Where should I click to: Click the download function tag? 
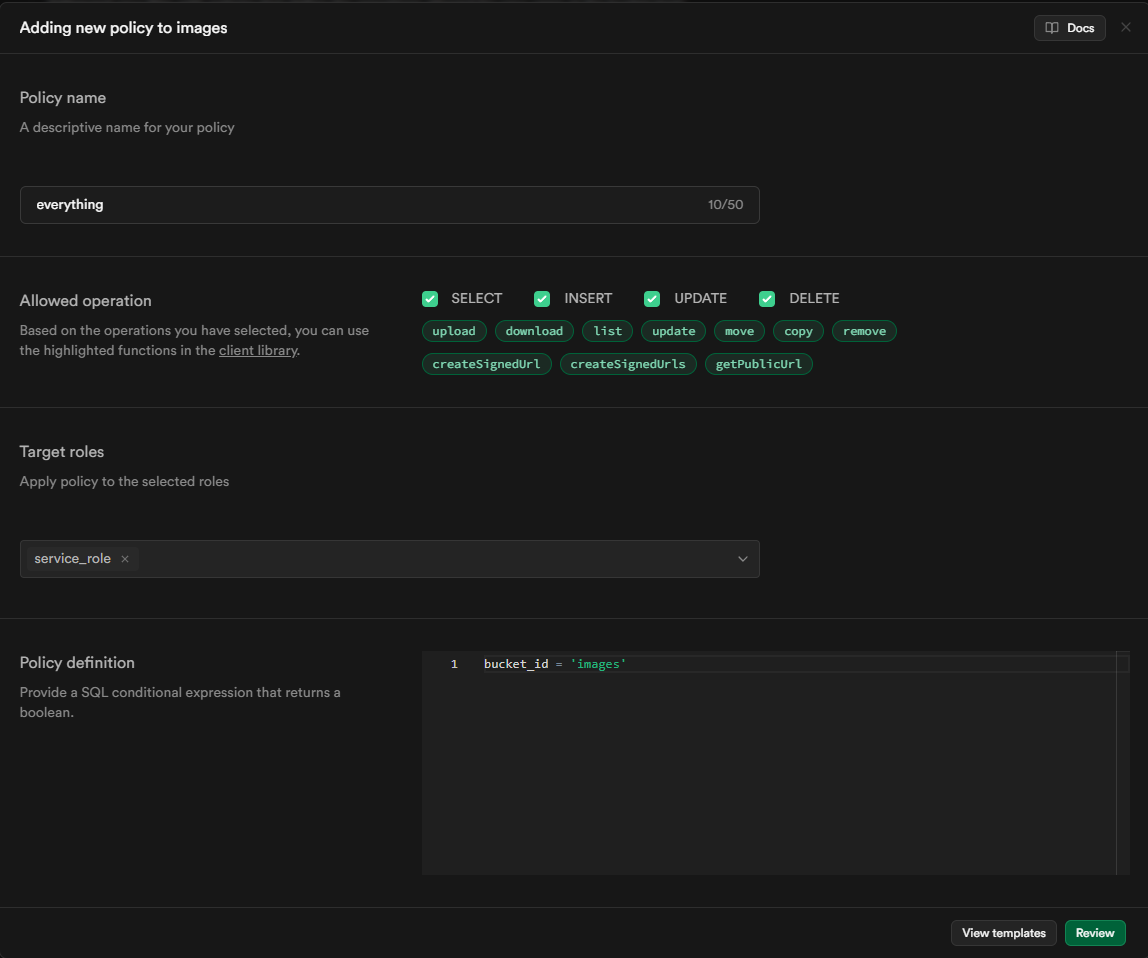coord(534,331)
